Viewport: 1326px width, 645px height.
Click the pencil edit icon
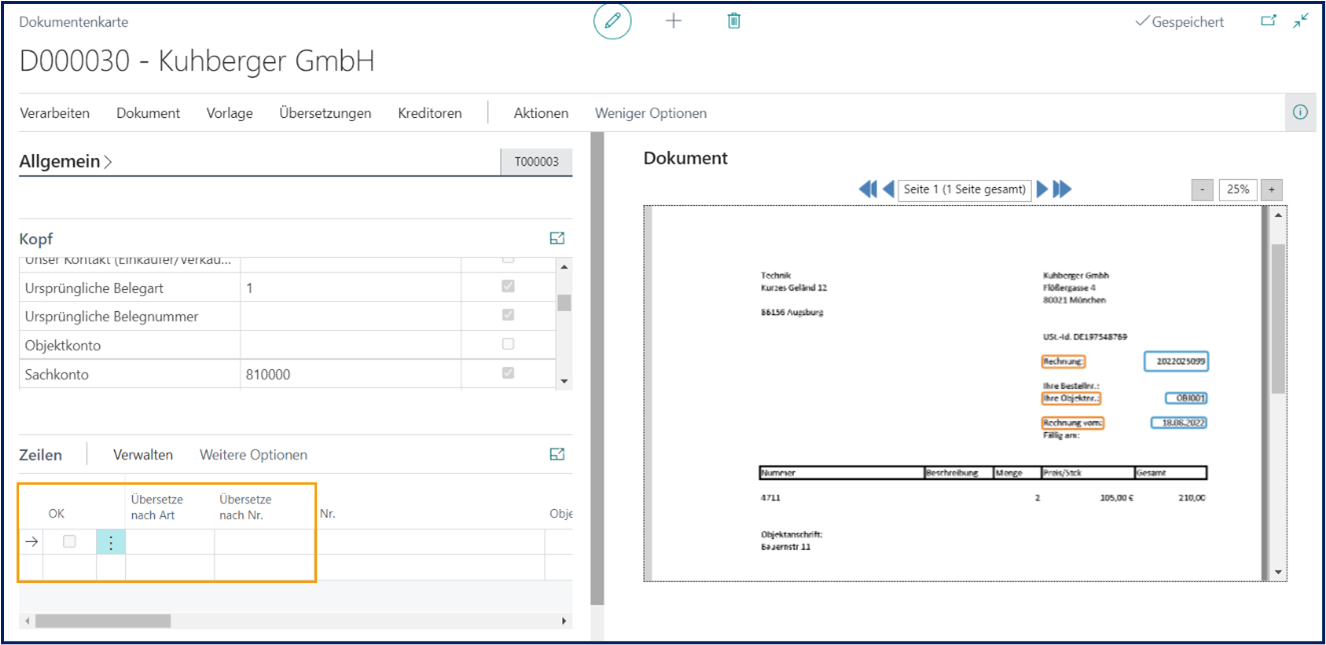[x=612, y=21]
